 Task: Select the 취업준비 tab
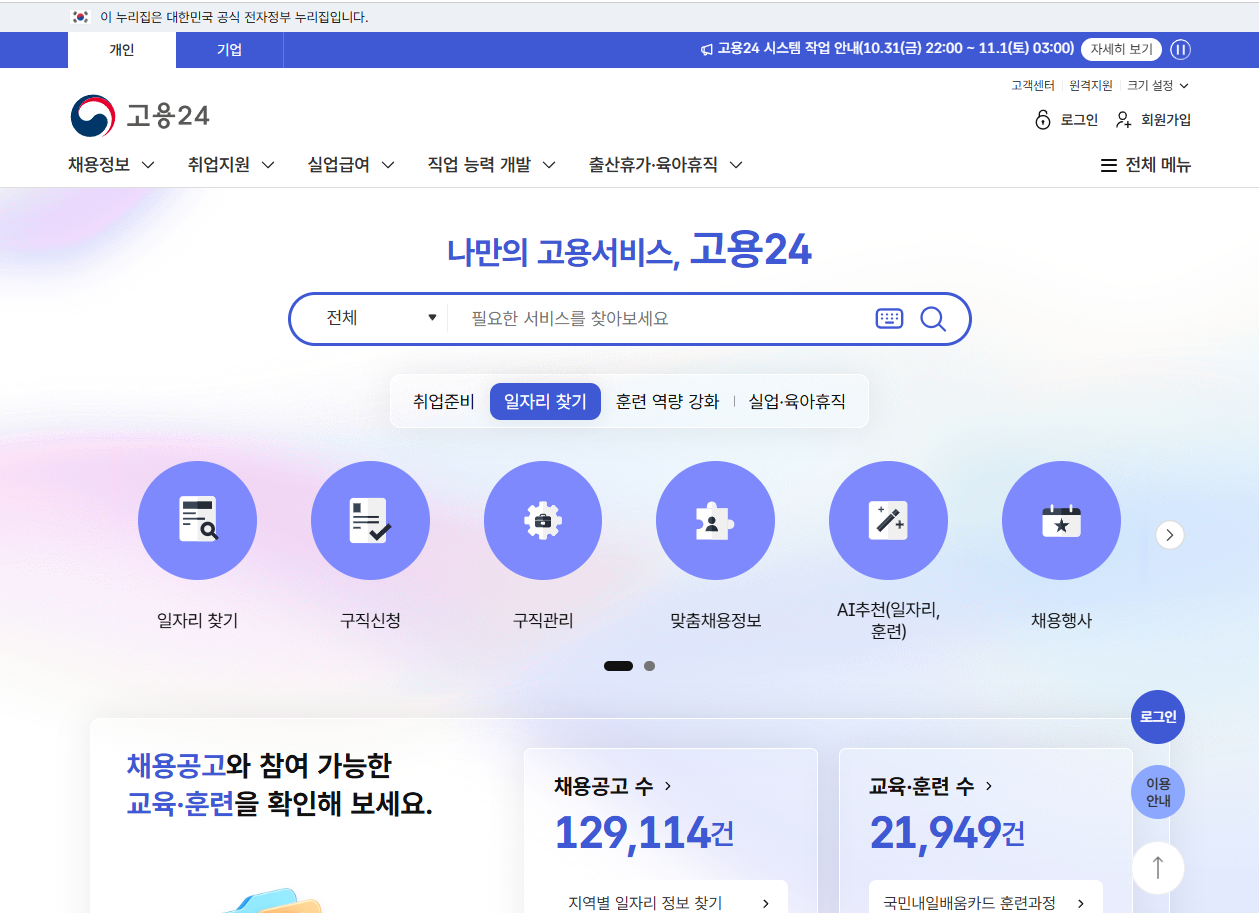pos(444,402)
